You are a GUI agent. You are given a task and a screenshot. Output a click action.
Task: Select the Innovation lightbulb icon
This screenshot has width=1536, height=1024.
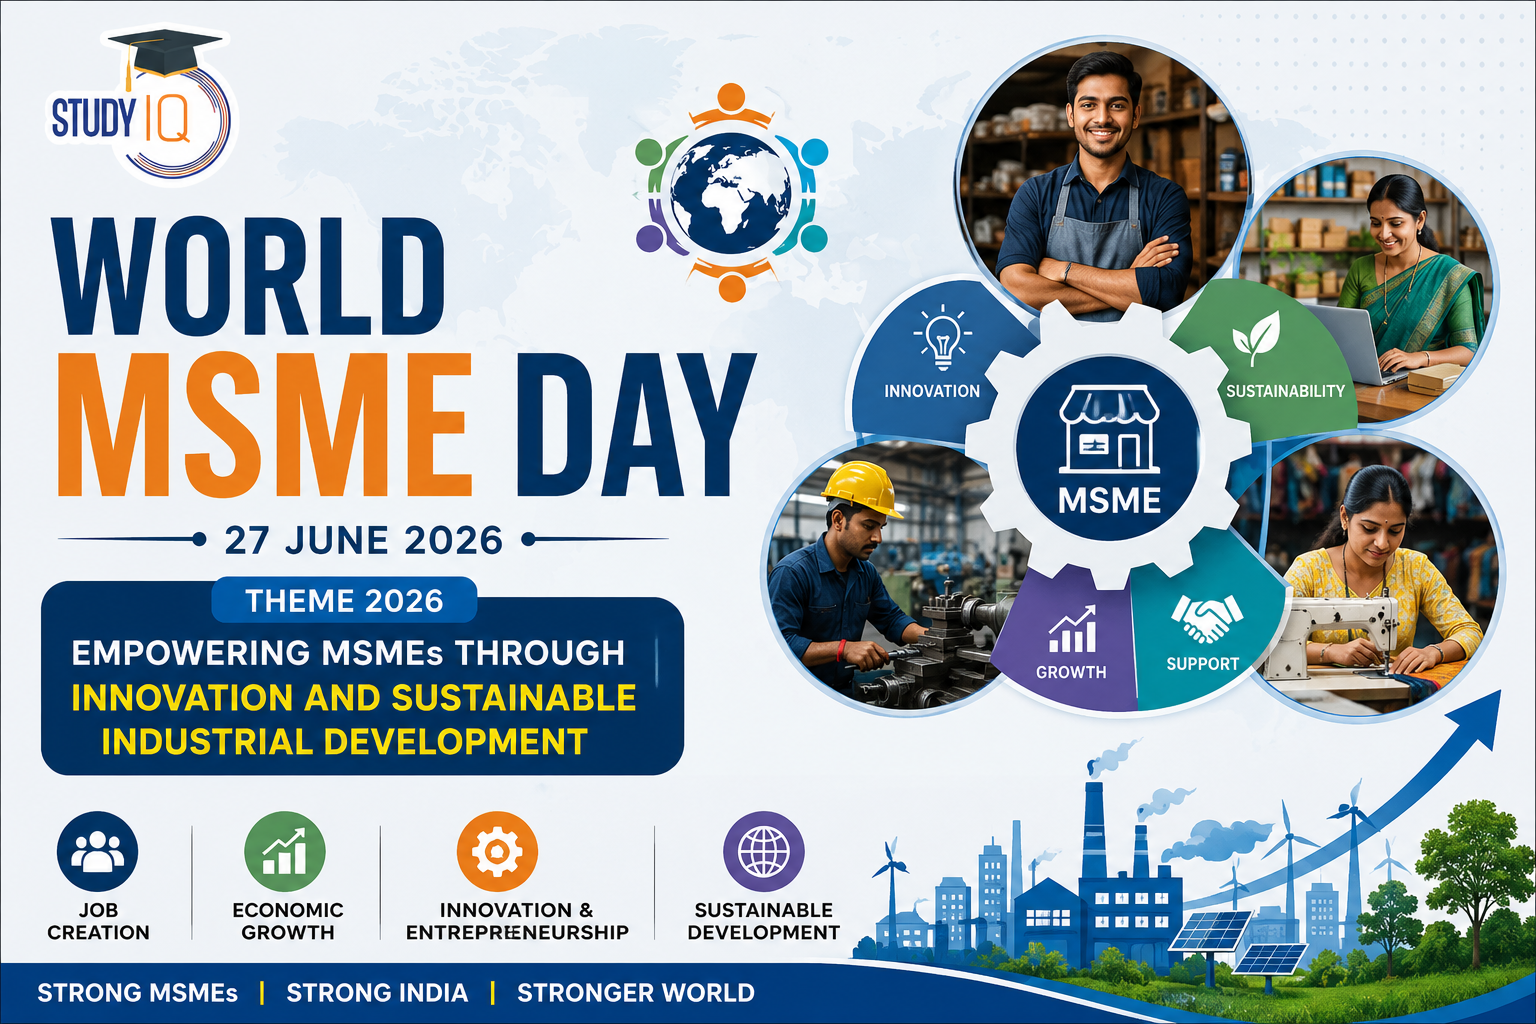(942, 338)
